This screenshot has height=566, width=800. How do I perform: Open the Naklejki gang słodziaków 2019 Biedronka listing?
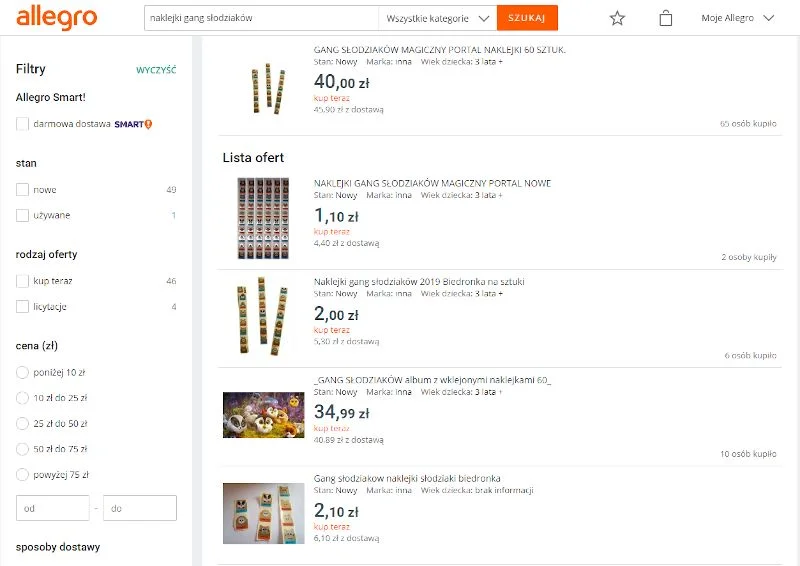[419, 282]
